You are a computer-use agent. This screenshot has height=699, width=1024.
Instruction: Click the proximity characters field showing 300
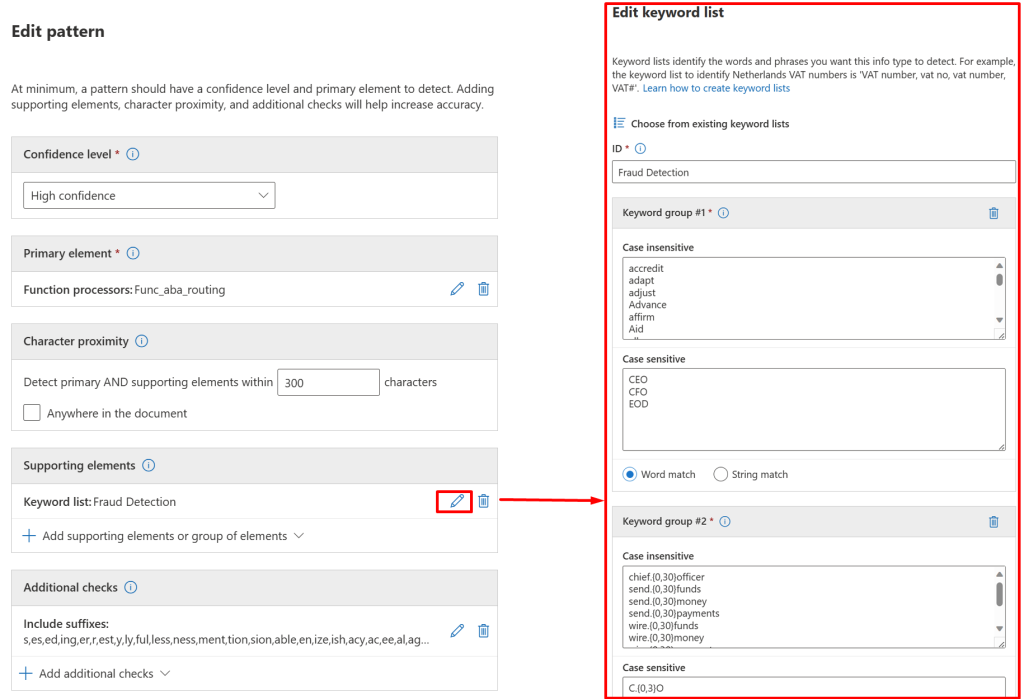(x=328, y=382)
